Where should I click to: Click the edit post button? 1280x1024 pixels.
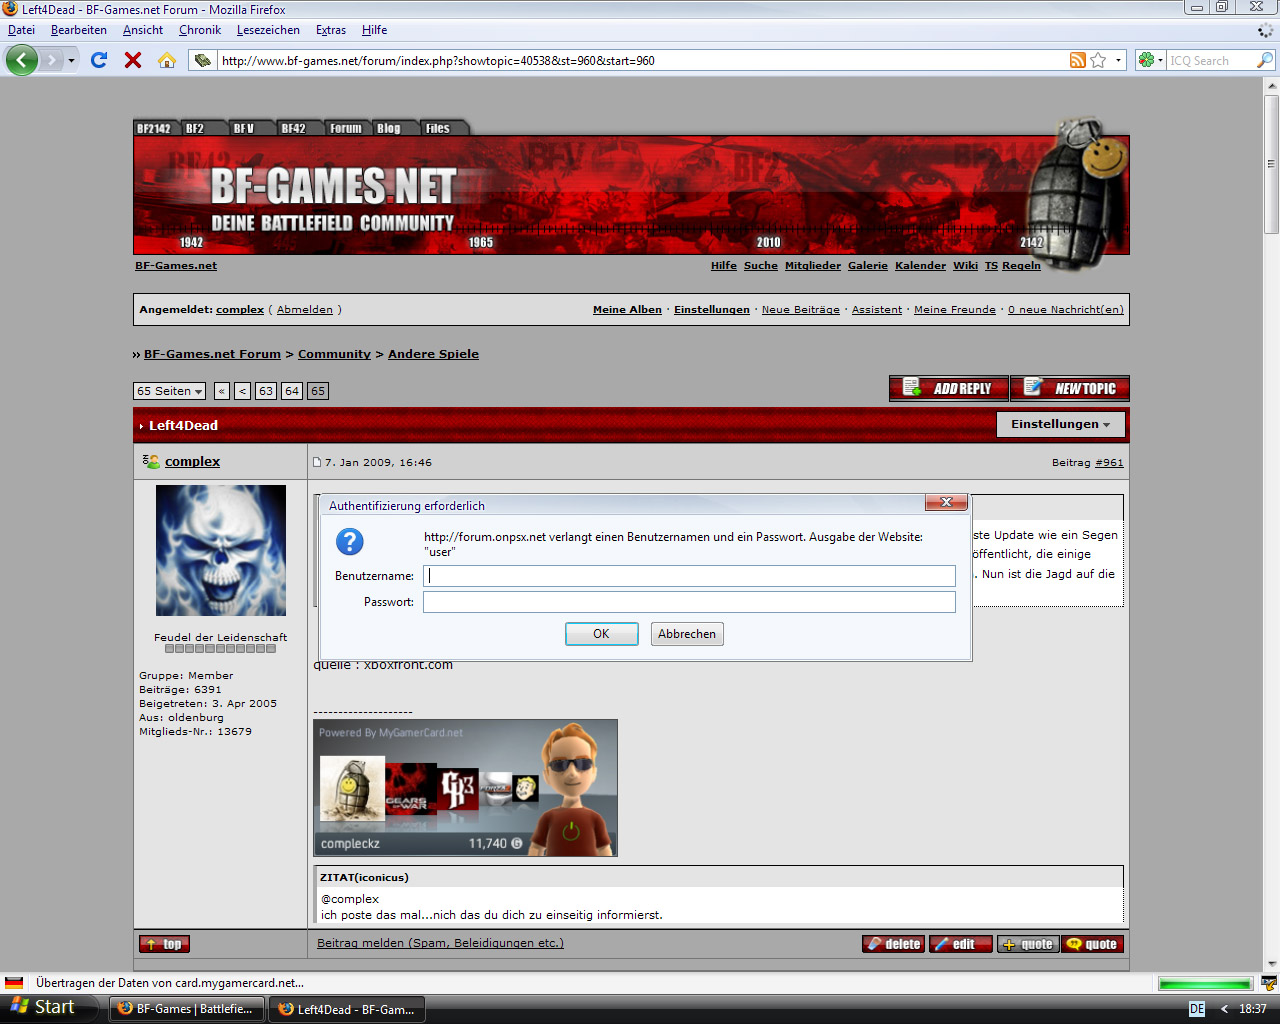961,944
